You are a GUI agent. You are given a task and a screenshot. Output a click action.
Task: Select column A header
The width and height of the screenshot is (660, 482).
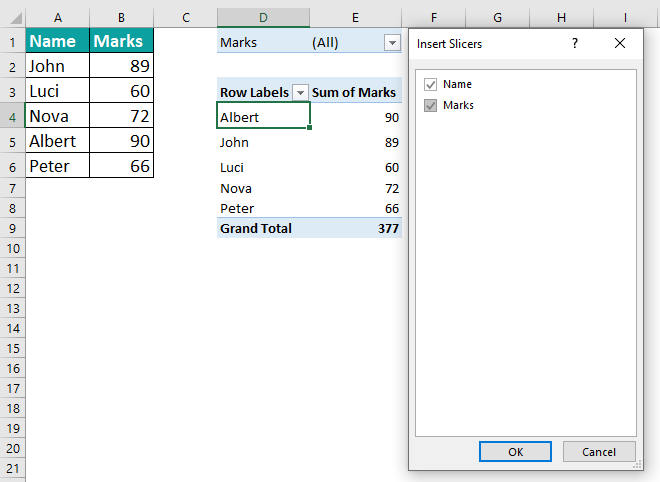pos(58,18)
